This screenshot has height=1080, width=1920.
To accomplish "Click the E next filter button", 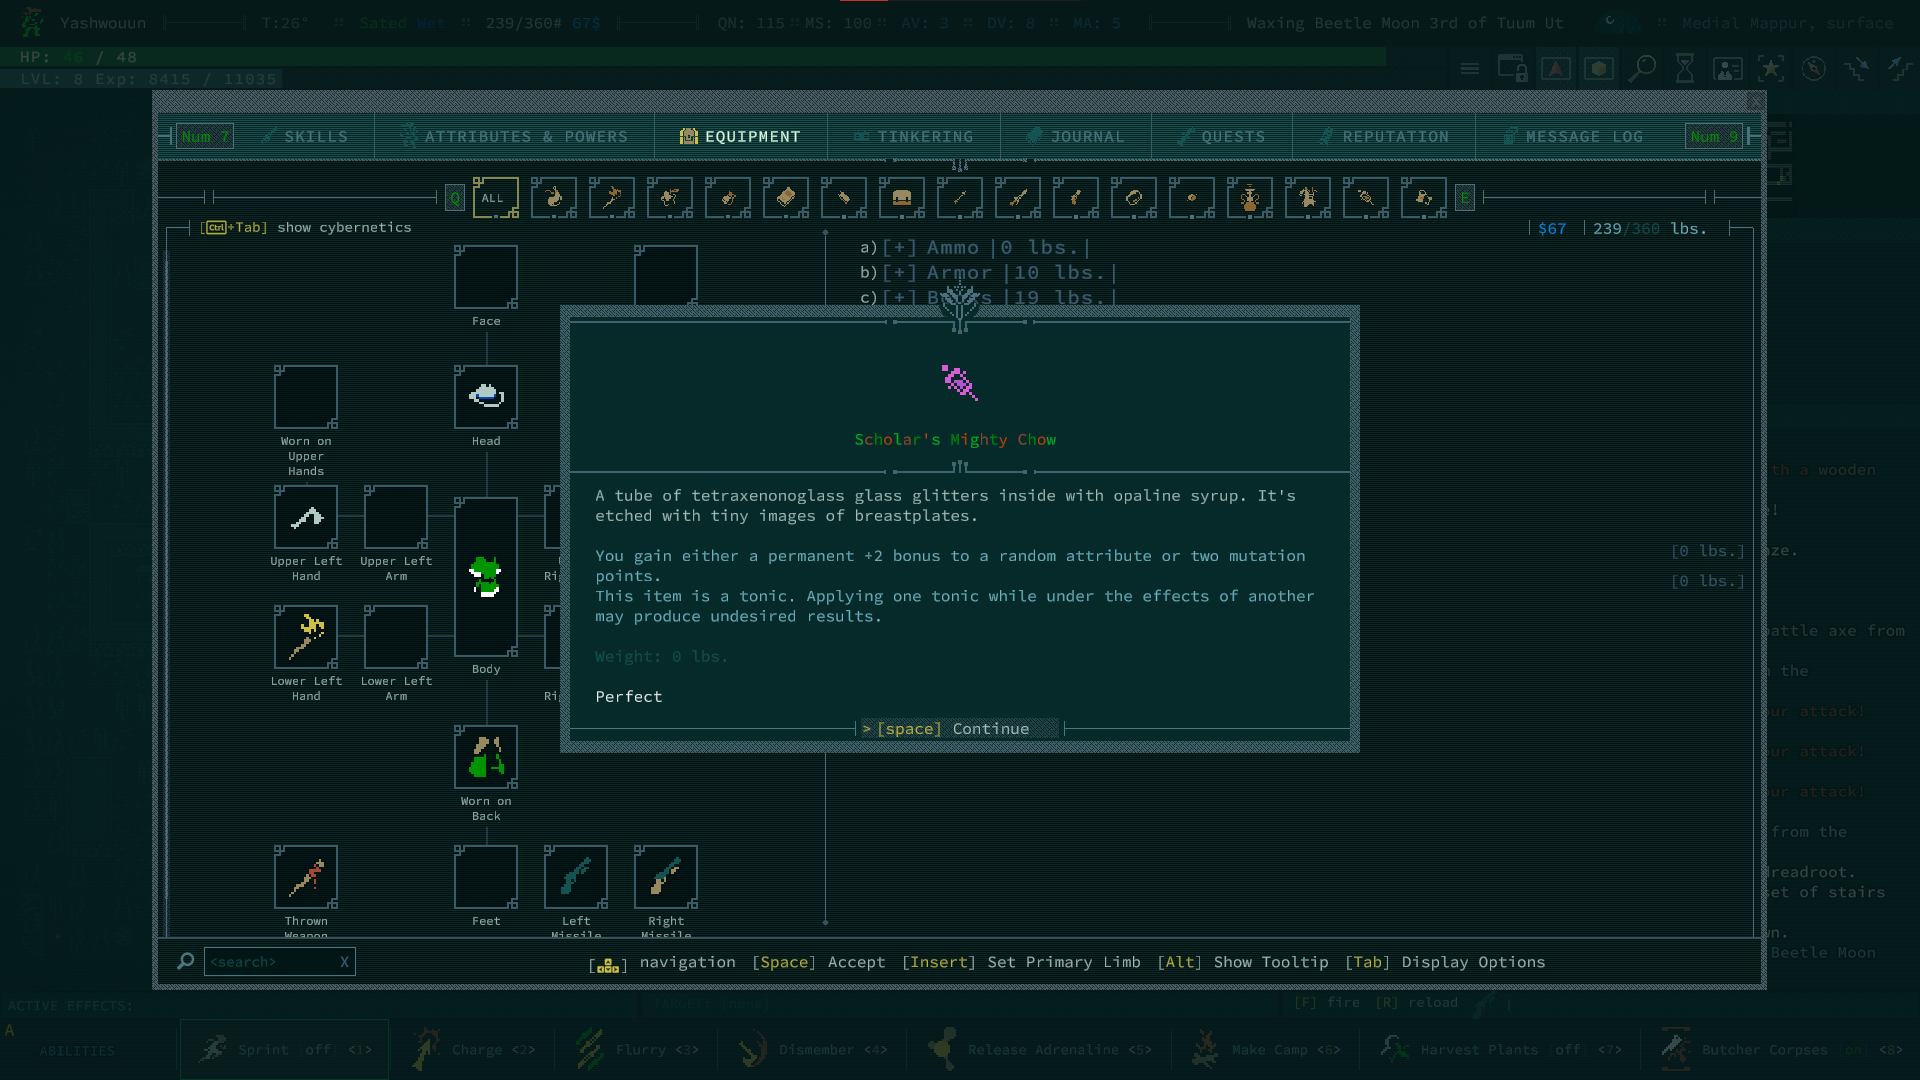I will 1465,198.
